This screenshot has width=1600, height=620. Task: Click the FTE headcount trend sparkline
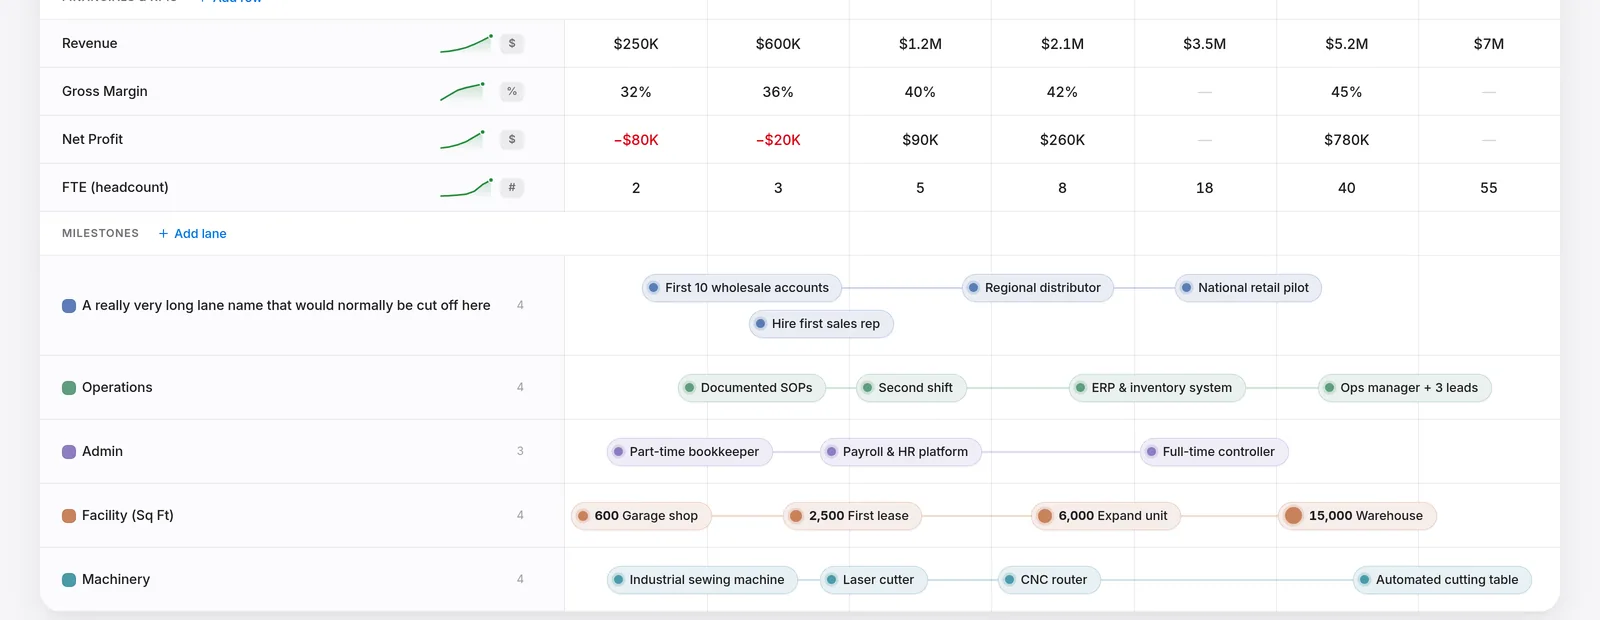pos(466,187)
